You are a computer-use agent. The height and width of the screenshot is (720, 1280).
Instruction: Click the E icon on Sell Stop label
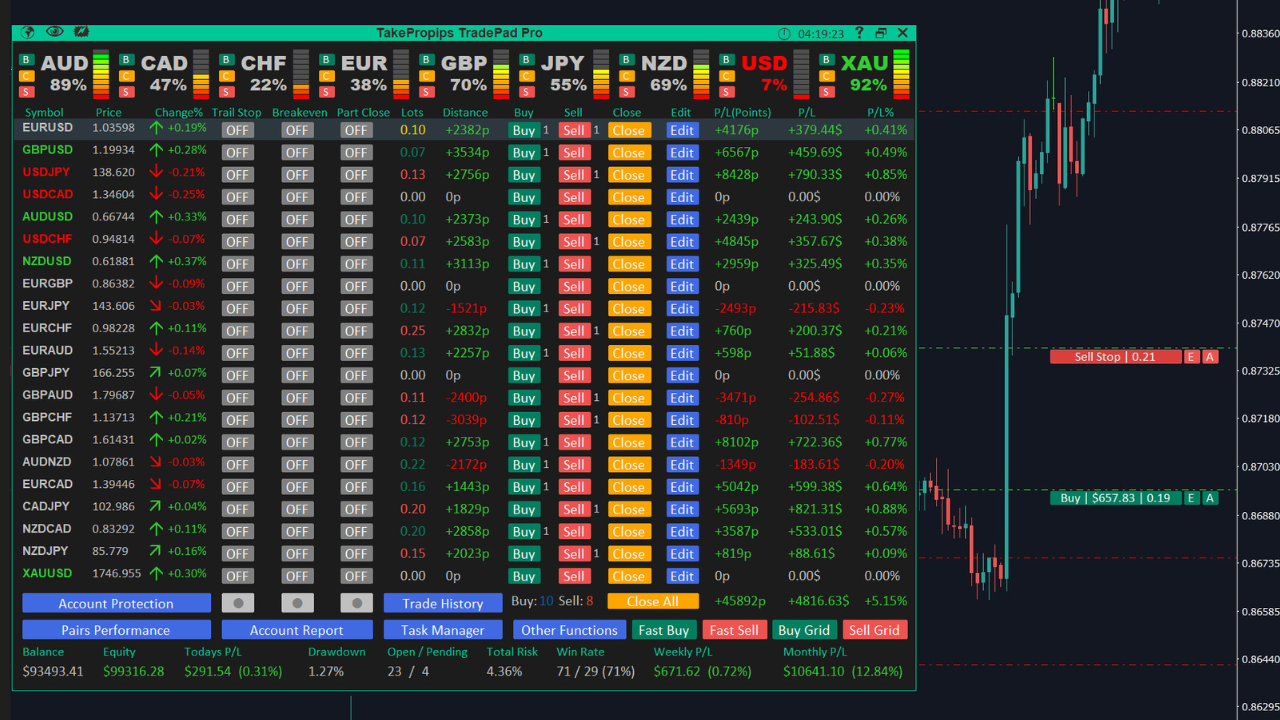click(x=1192, y=357)
